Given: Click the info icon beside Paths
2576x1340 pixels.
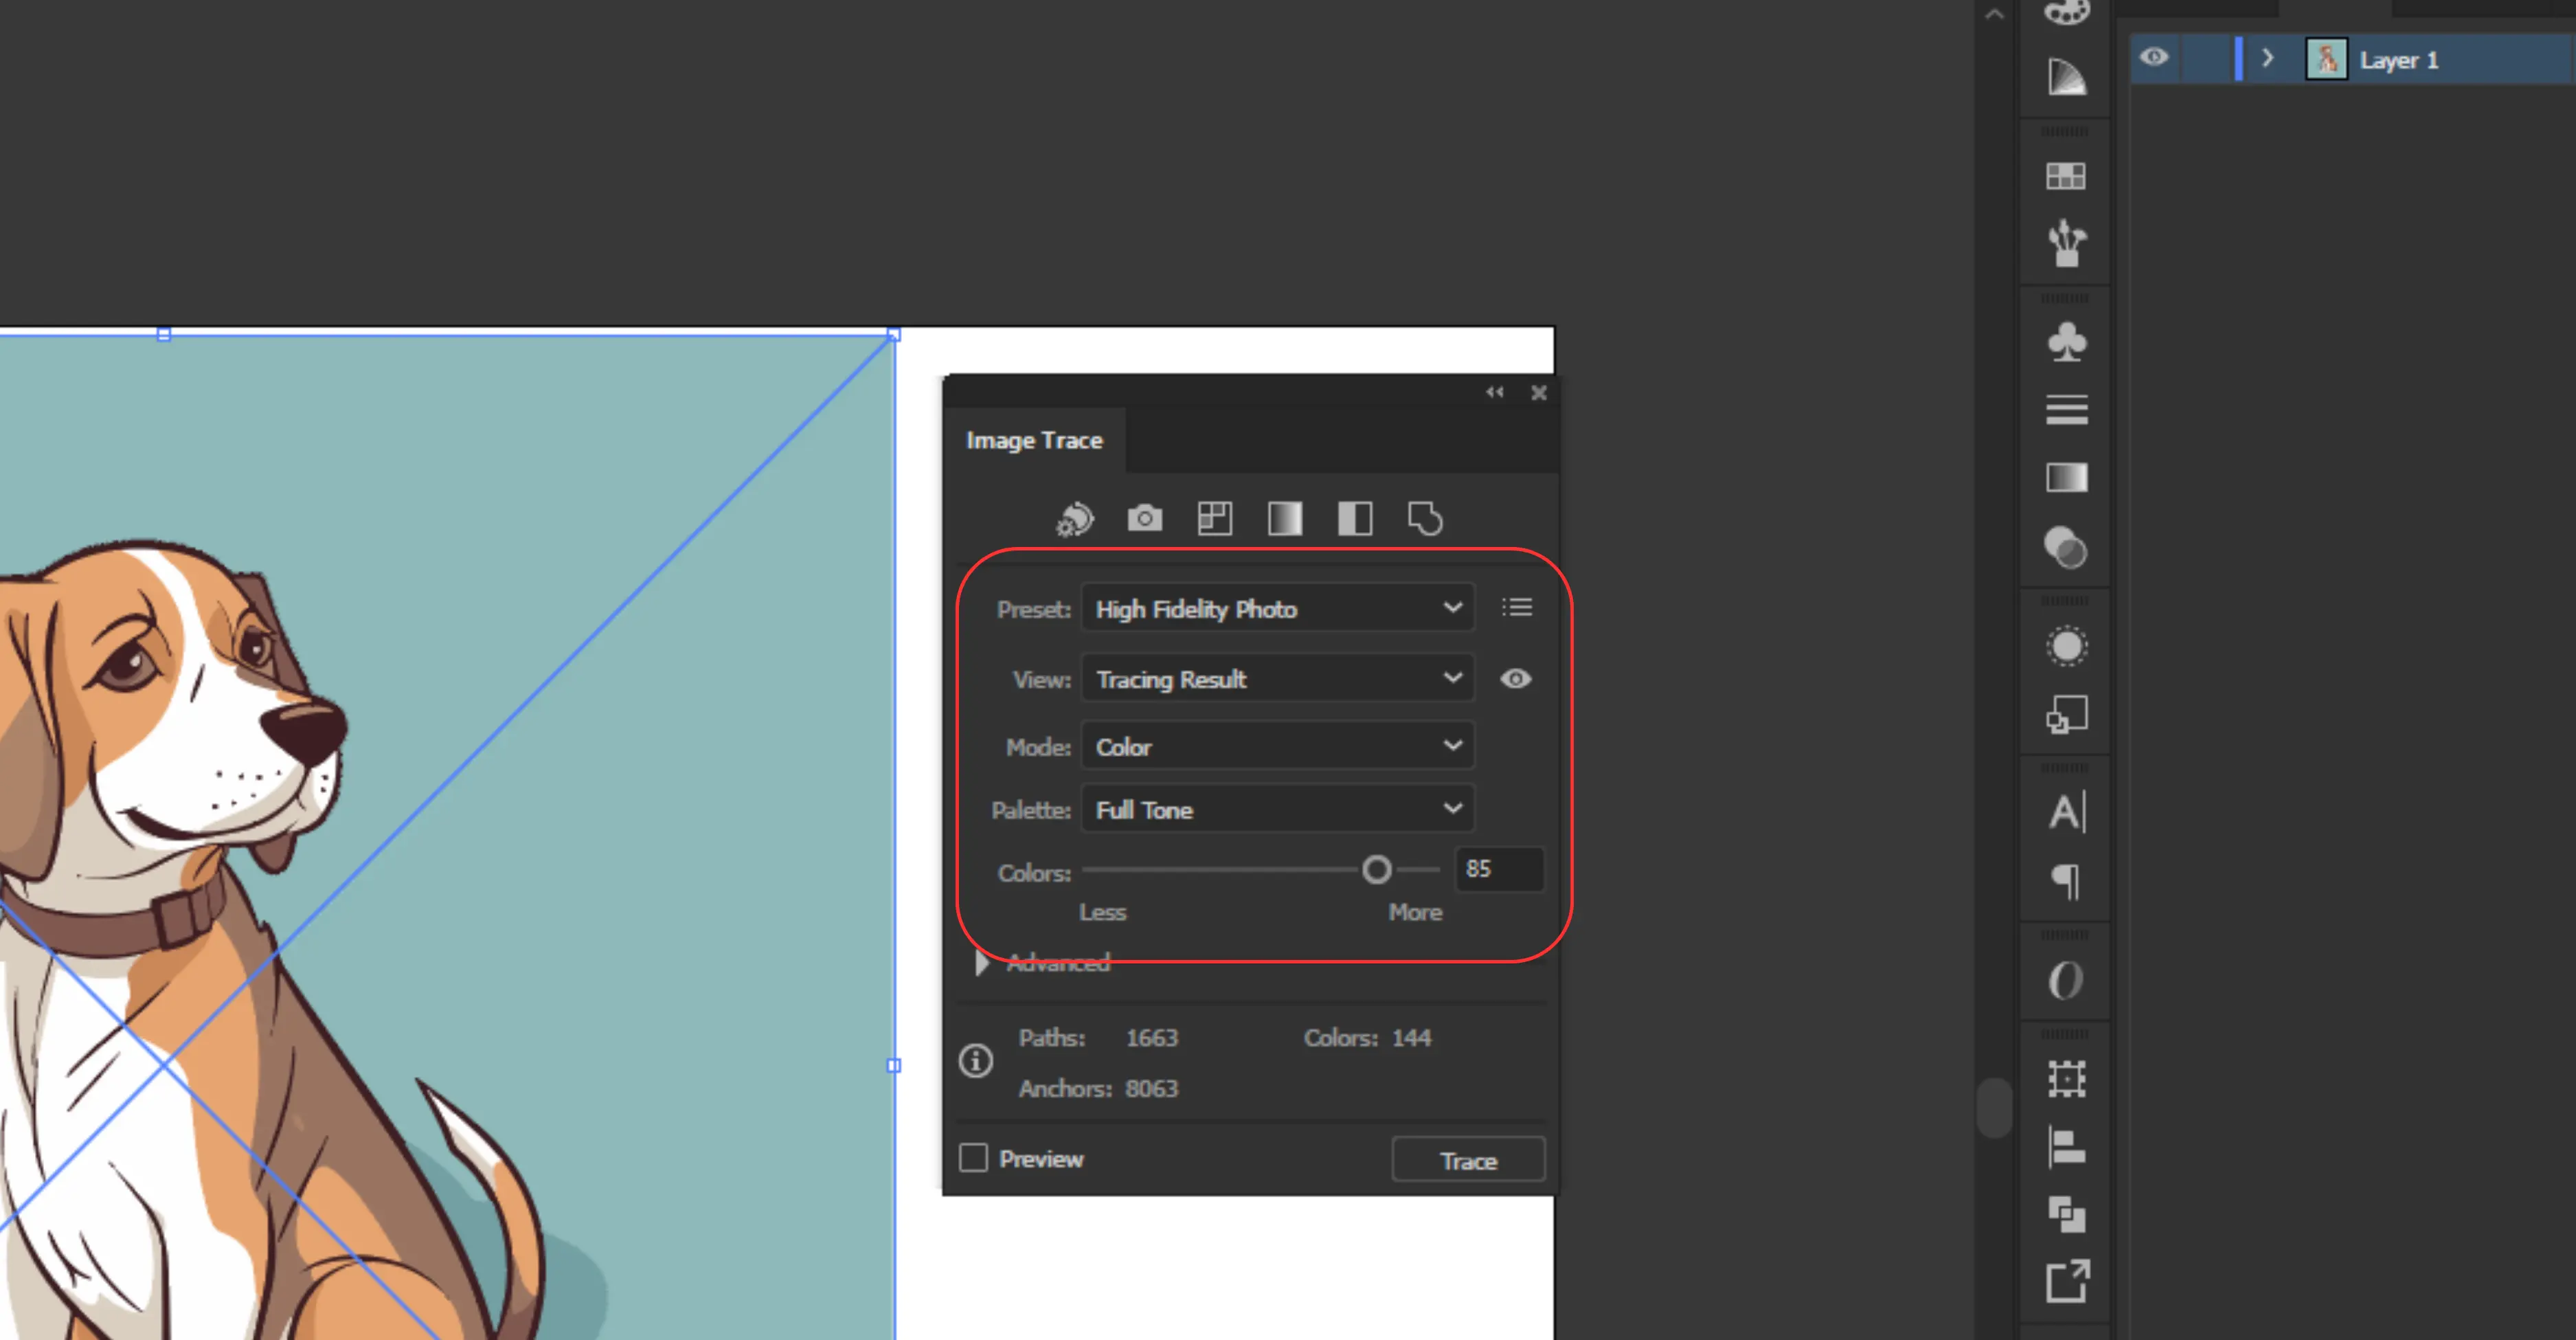Looking at the screenshot, I should click(976, 1061).
